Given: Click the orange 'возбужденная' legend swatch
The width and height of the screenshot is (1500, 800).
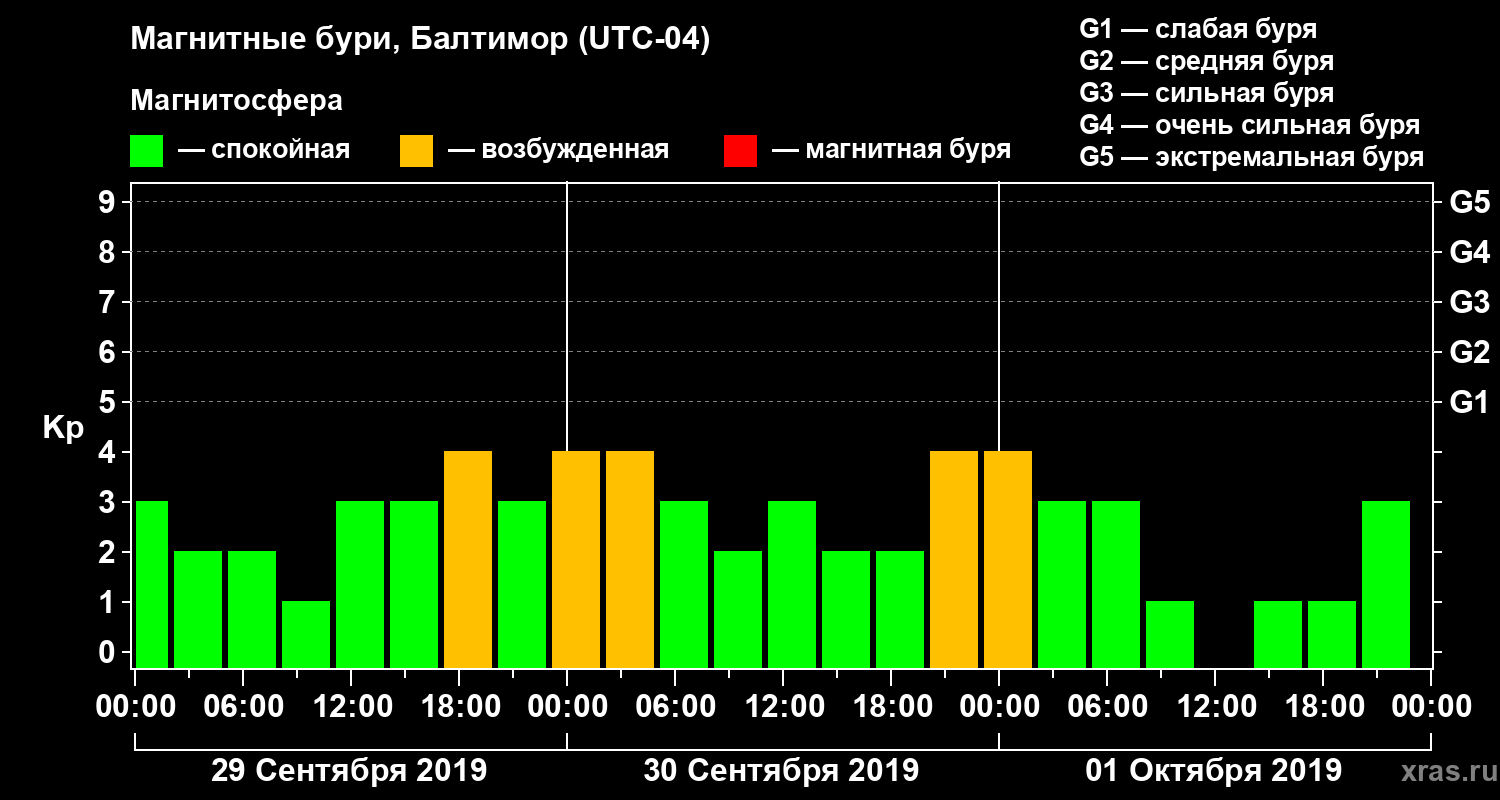Looking at the screenshot, I should 416,151.
